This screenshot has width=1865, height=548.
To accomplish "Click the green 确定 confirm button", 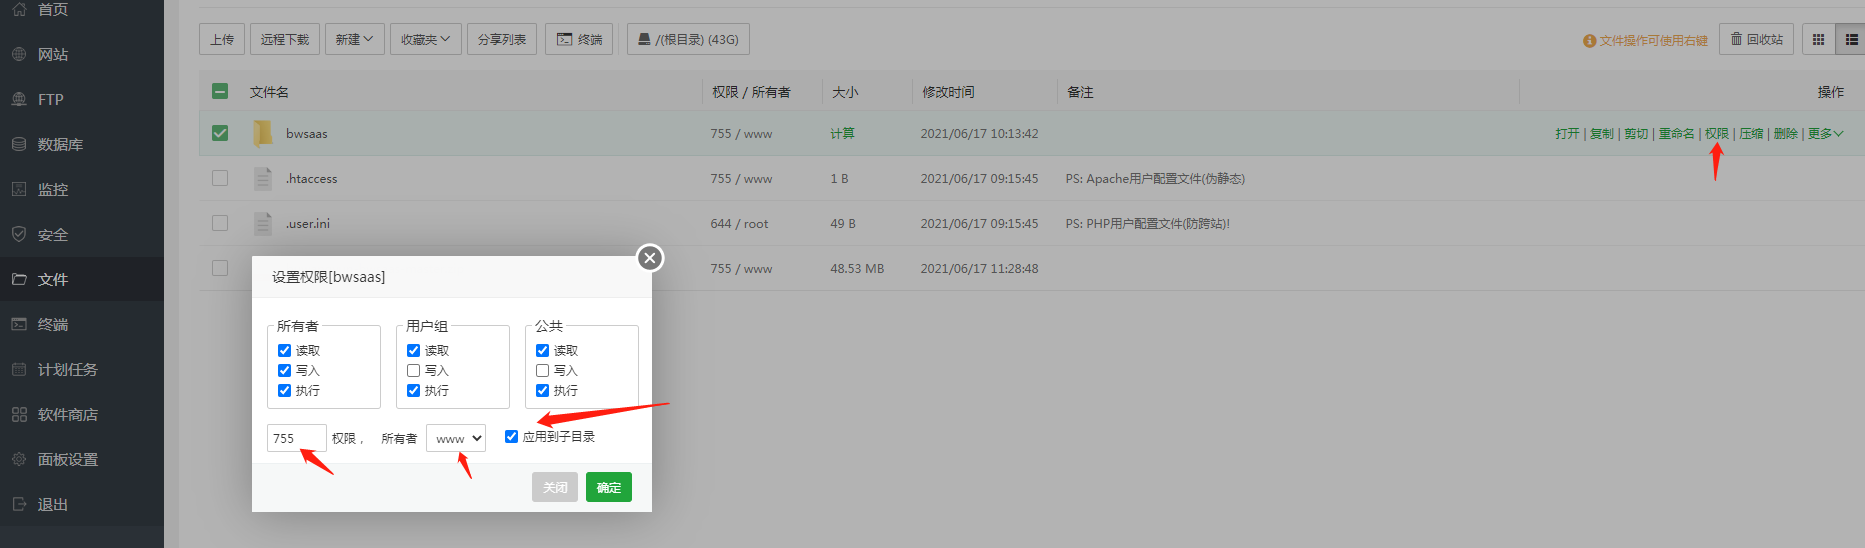I will [609, 487].
